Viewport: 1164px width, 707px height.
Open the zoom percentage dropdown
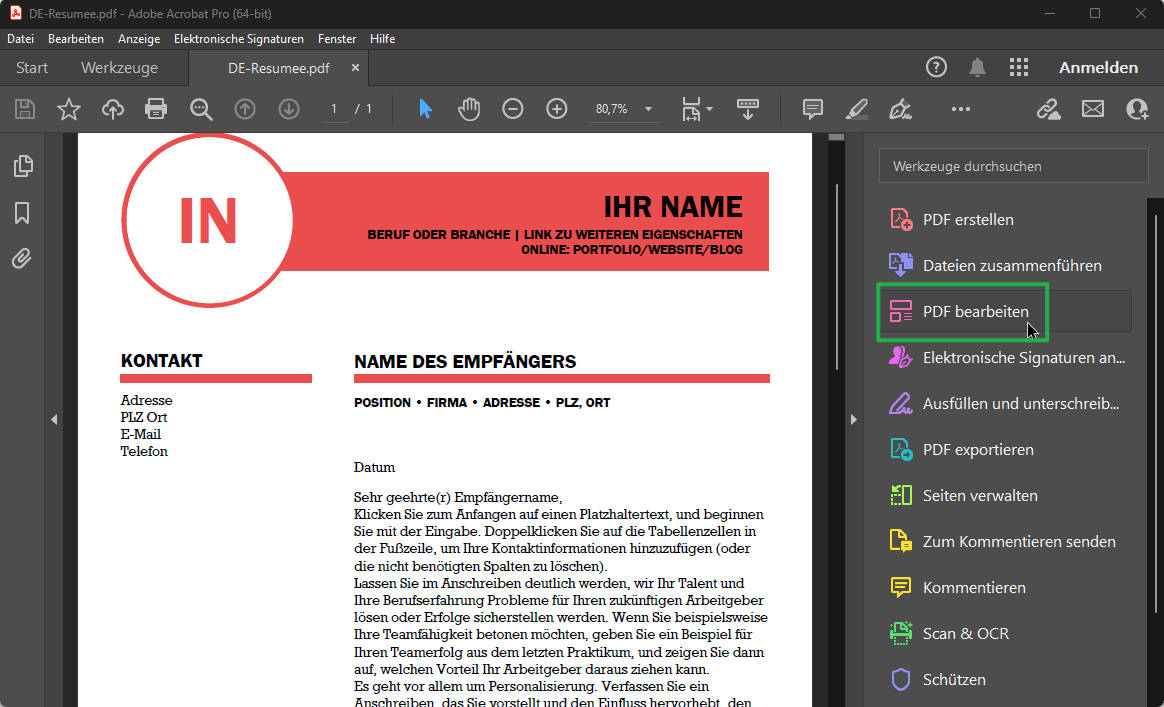click(648, 109)
